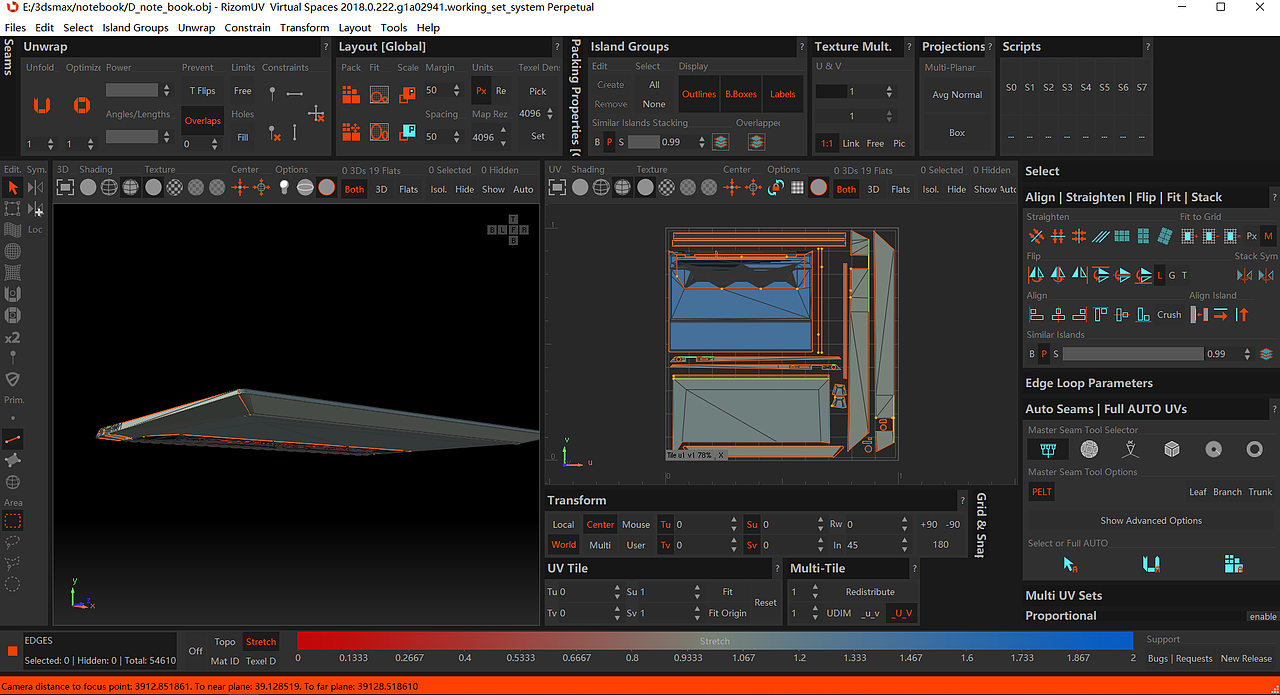The image size is (1280, 695).
Task: Toggle Outlines display in Island Groups
Action: pyautogui.click(x=699, y=94)
